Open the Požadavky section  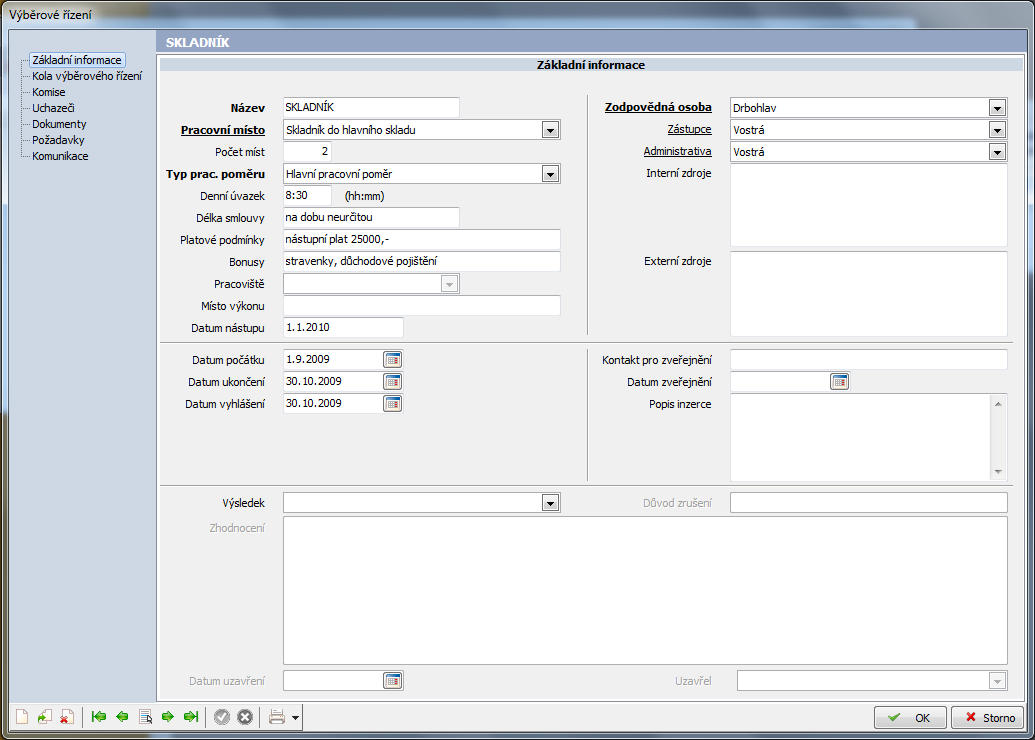[58, 140]
